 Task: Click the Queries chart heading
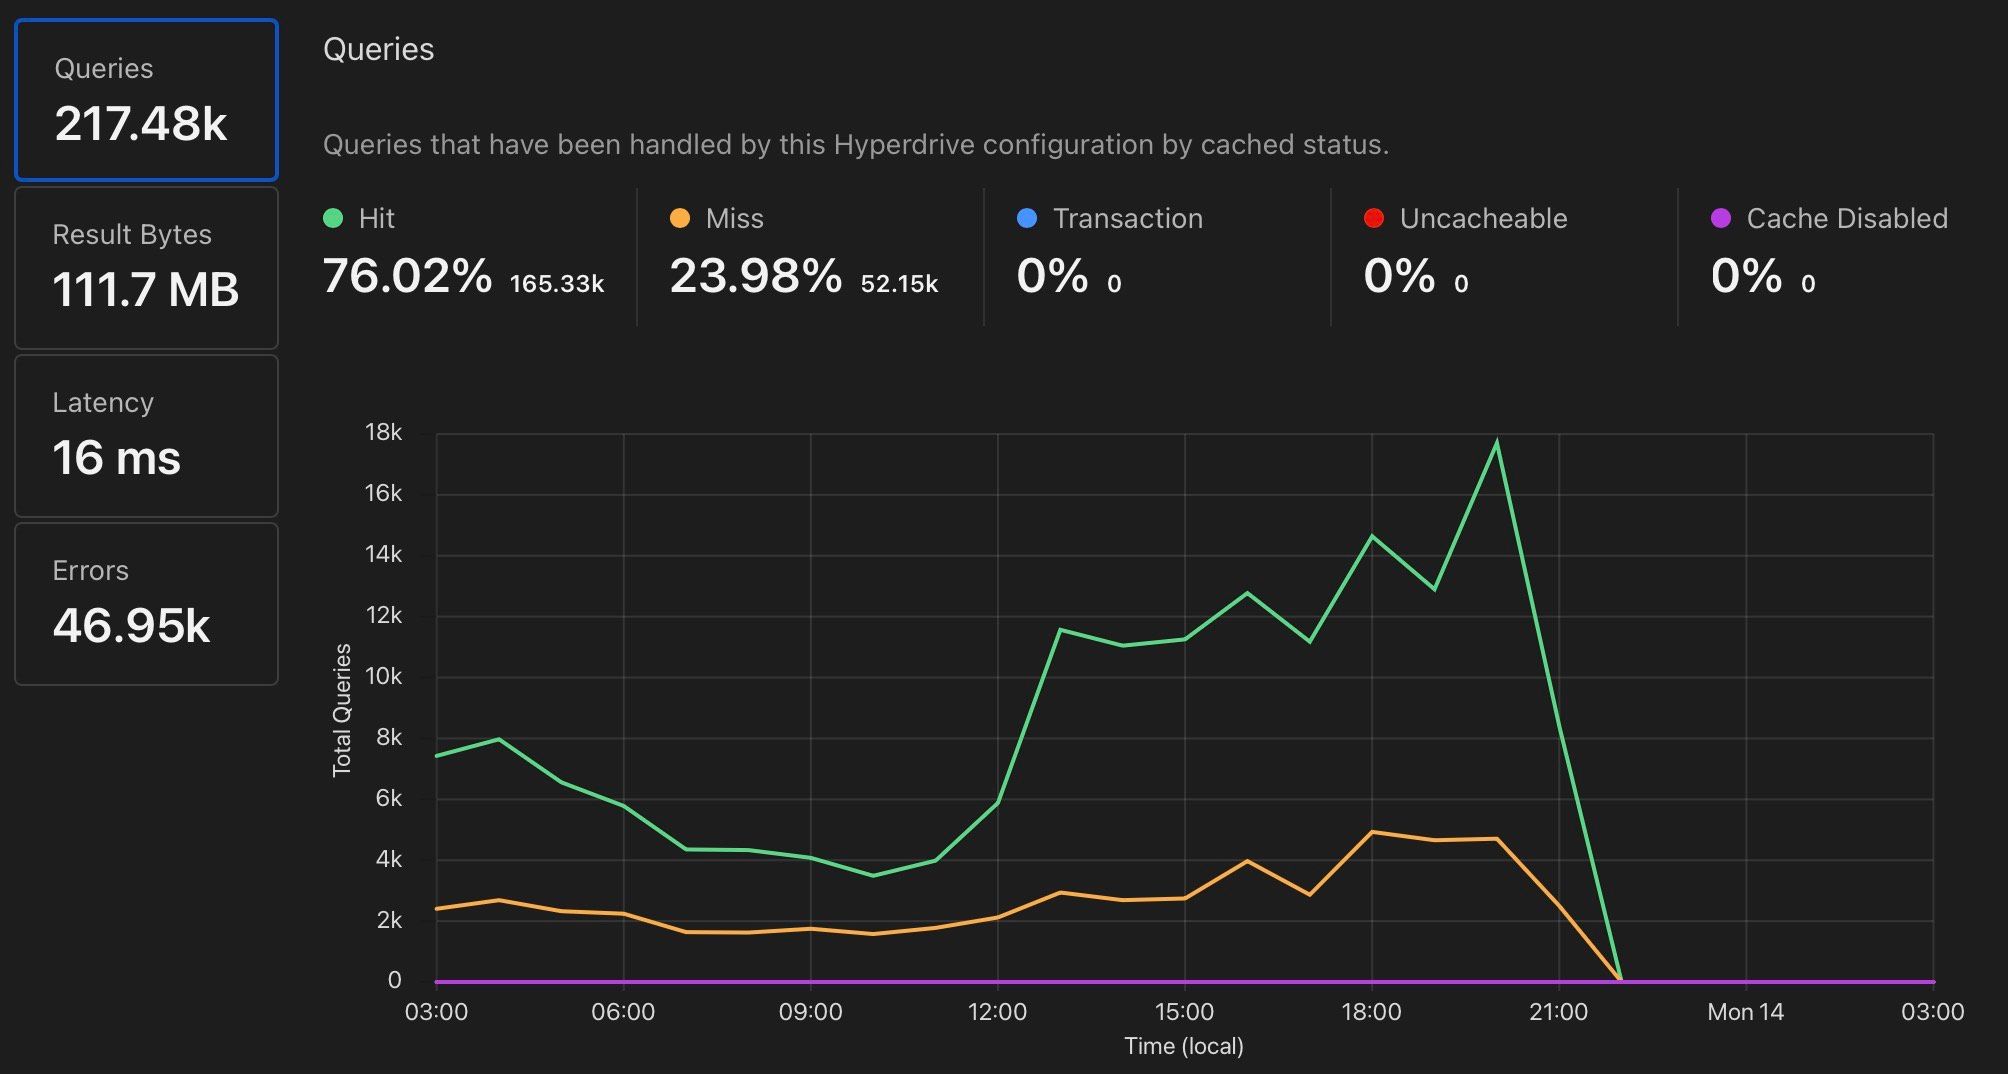click(x=378, y=50)
